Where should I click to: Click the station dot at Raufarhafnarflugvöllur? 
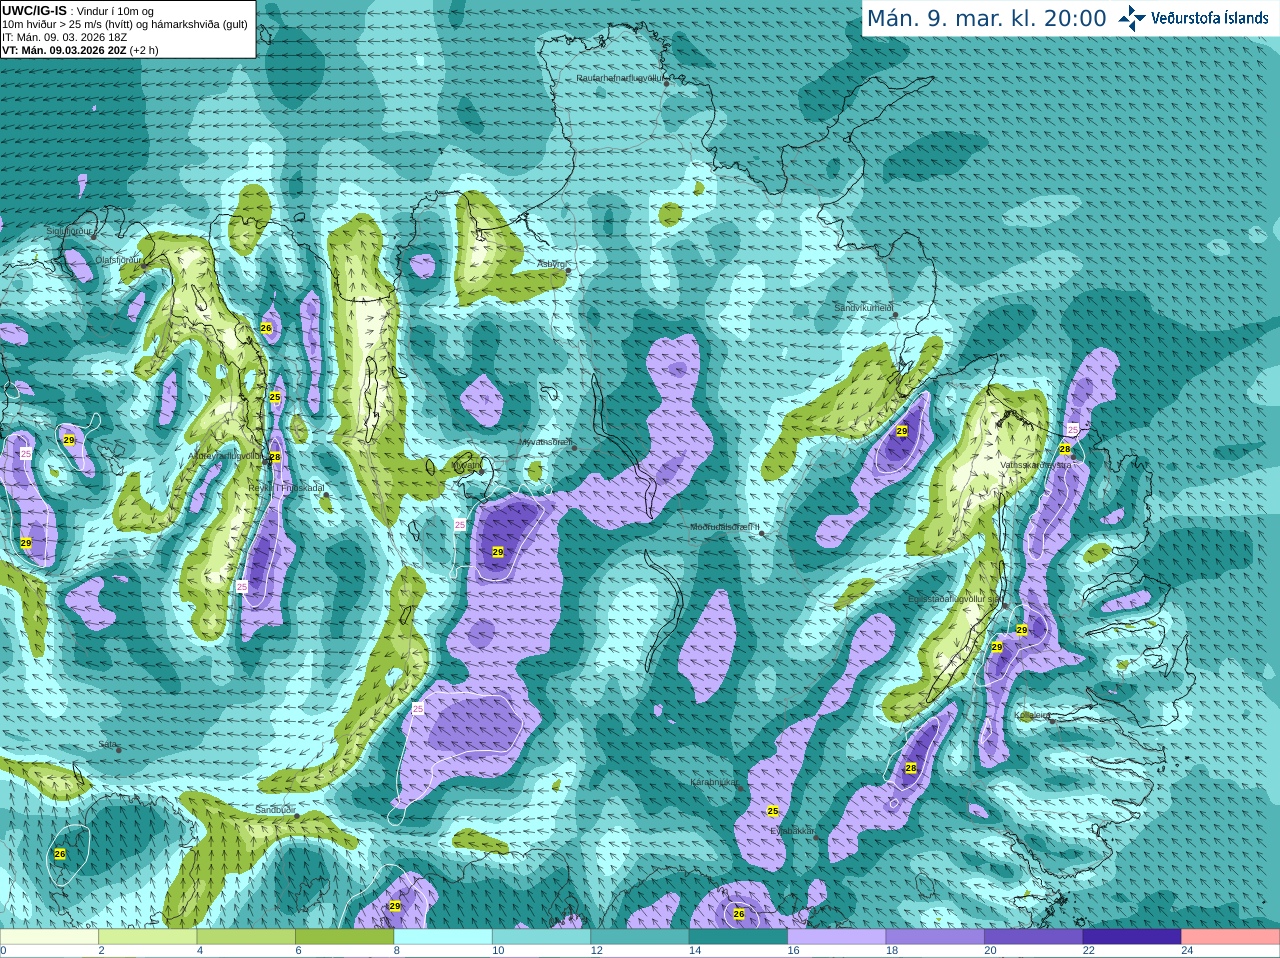667,83
